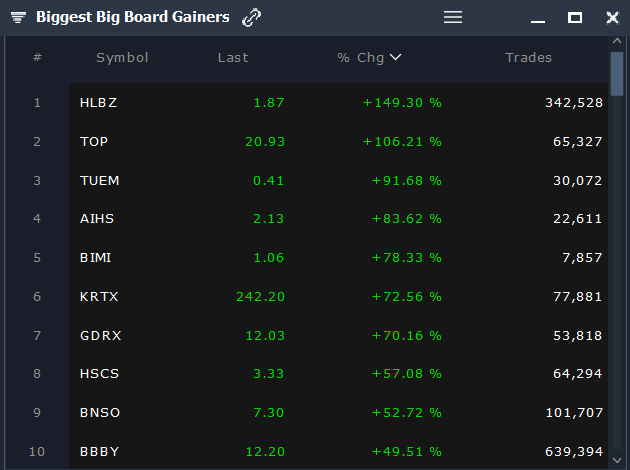Click the # column header

tap(37, 57)
